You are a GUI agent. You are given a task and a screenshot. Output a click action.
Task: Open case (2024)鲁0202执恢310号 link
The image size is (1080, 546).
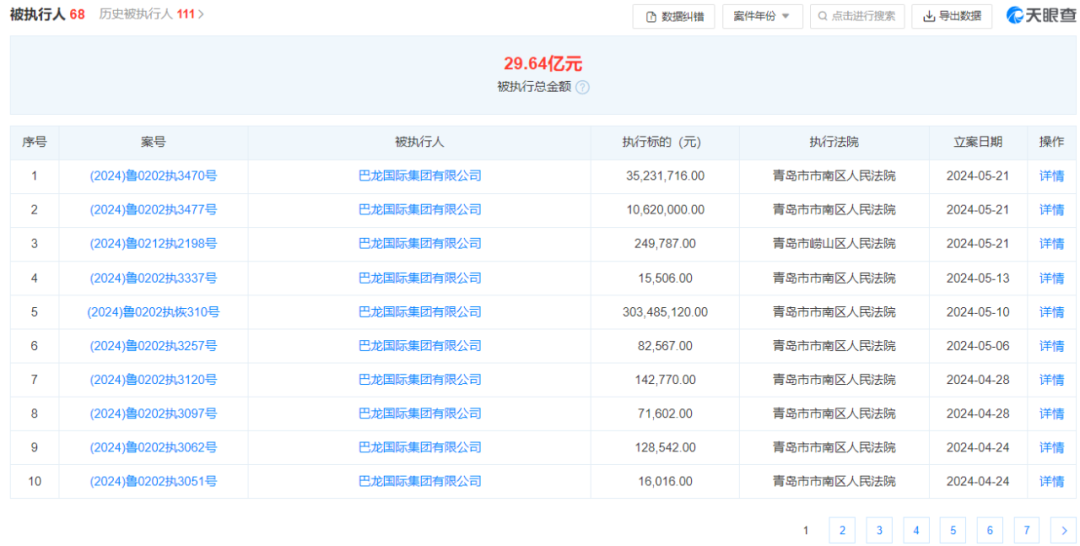153,312
